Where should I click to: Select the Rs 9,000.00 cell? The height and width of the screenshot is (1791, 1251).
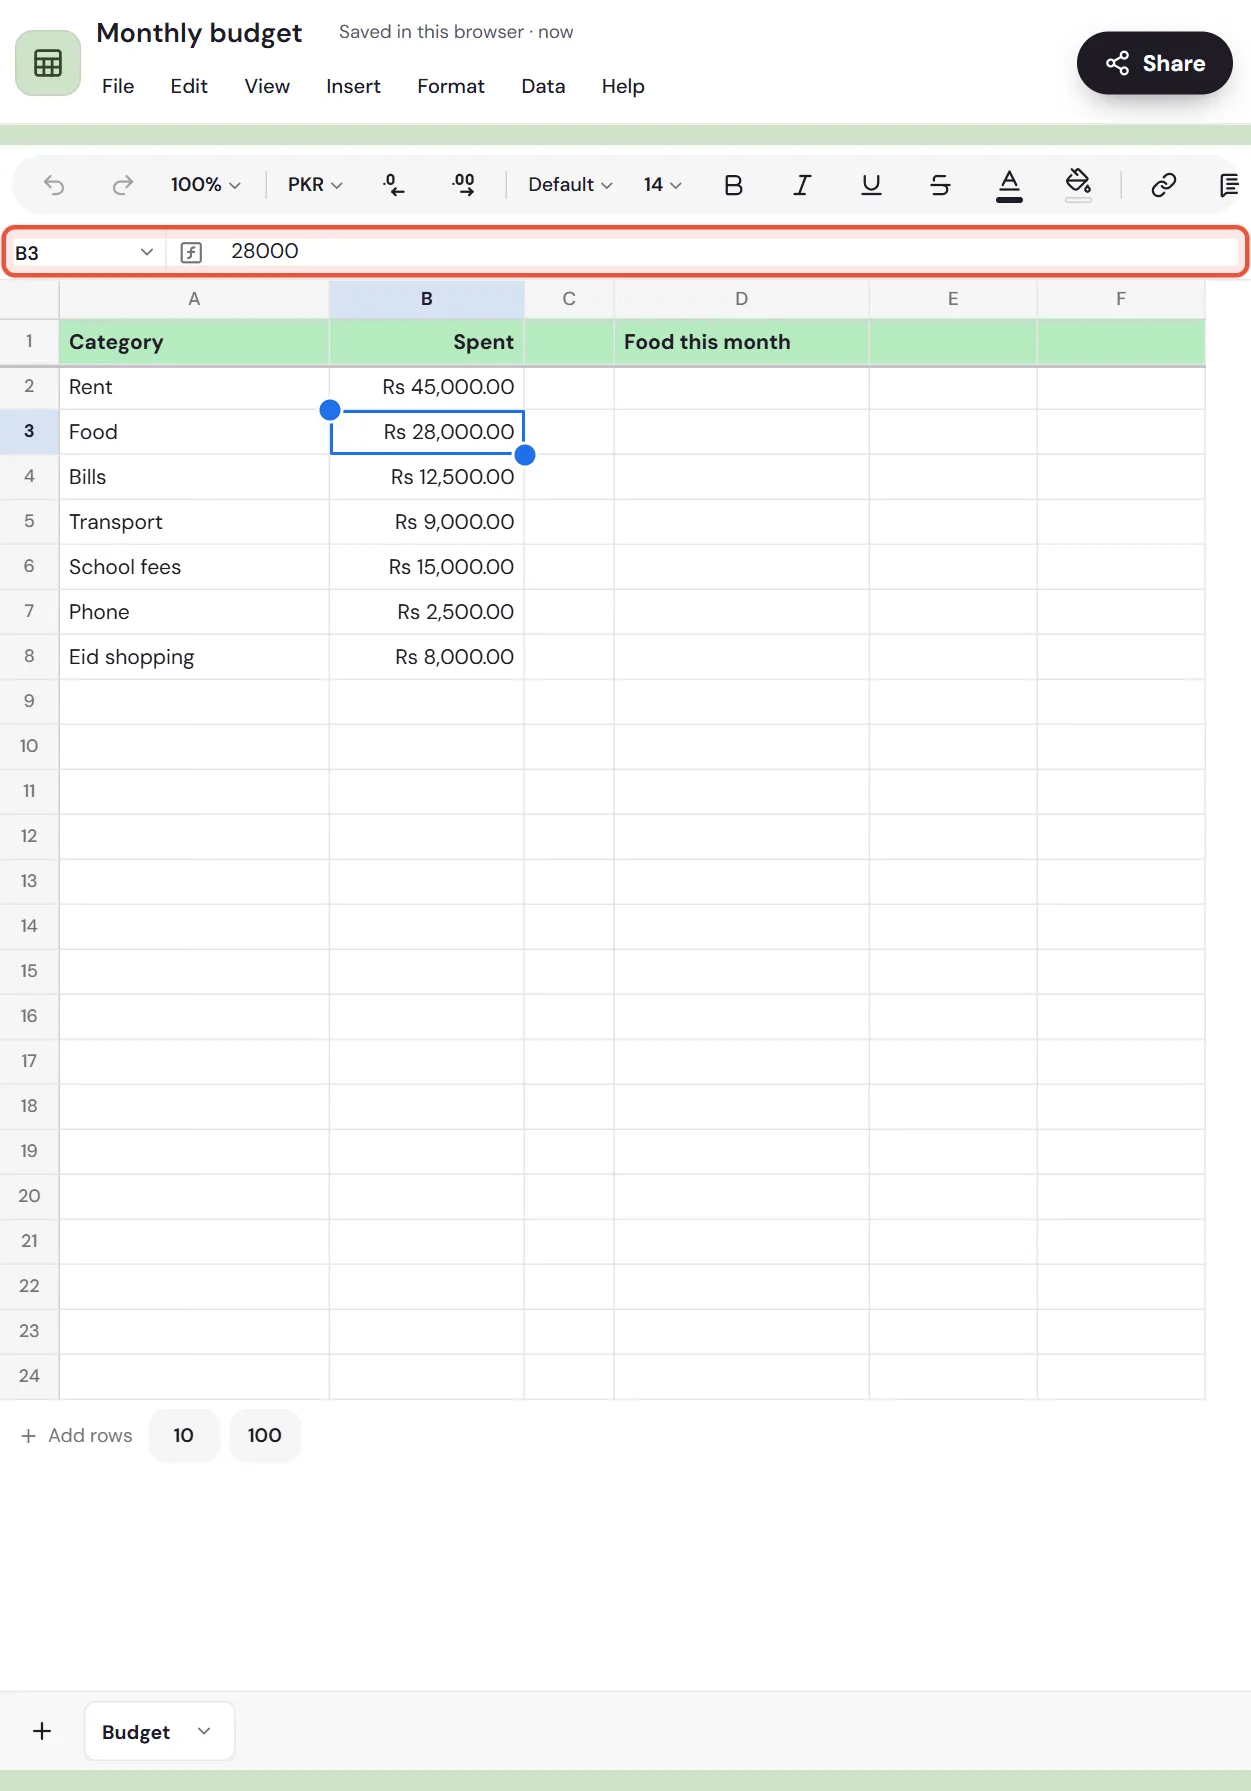[x=427, y=522]
